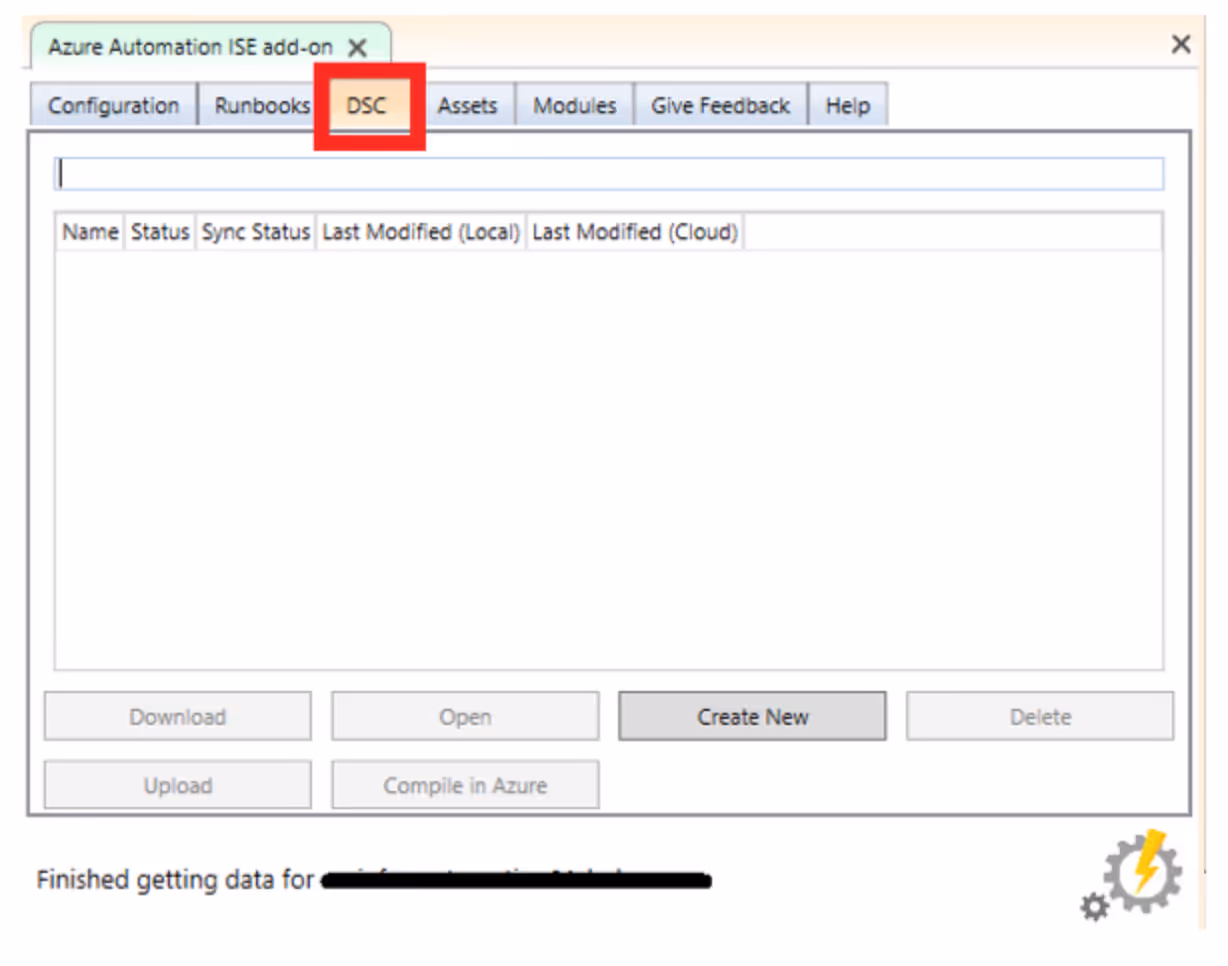The height and width of the screenshot is (966, 1228).
Task: Select the DSC tab
Action: (367, 106)
